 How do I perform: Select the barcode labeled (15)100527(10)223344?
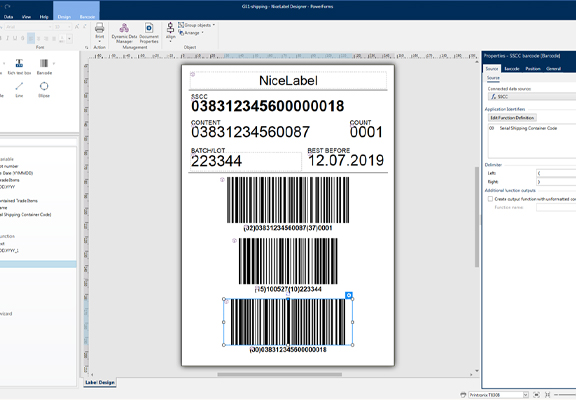[288, 261]
